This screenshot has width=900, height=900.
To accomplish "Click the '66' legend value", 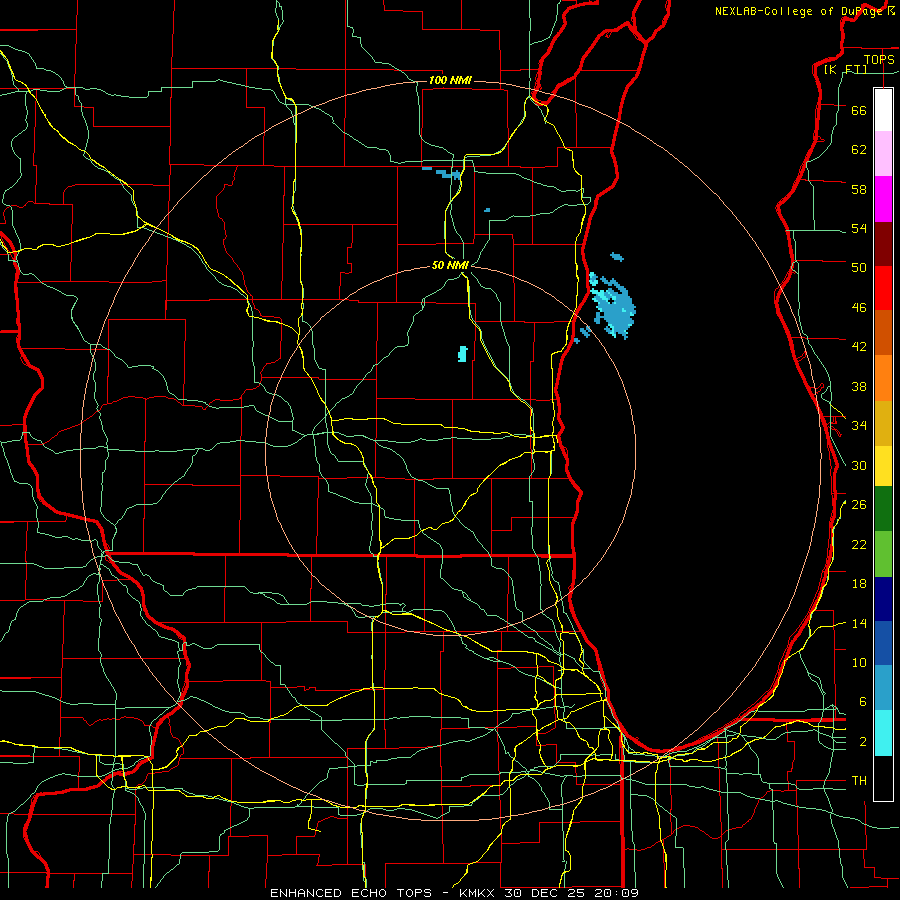I will (859, 110).
